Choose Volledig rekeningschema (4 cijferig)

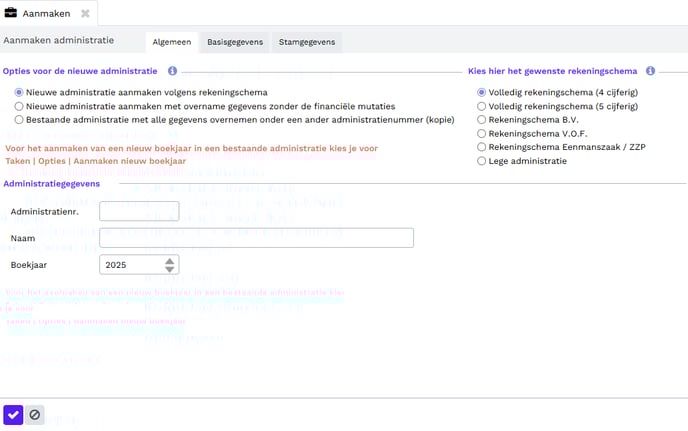(481, 93)
